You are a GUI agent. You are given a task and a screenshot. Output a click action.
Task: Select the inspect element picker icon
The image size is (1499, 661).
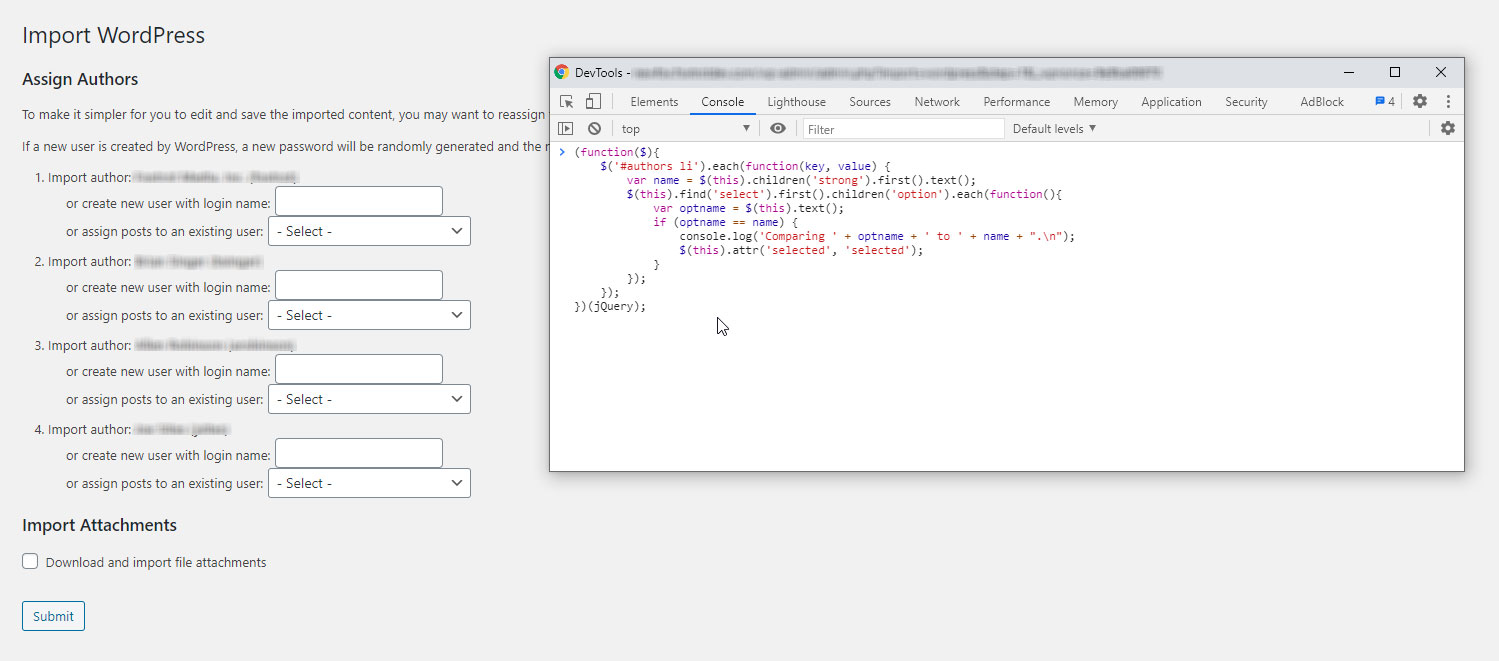567,101
